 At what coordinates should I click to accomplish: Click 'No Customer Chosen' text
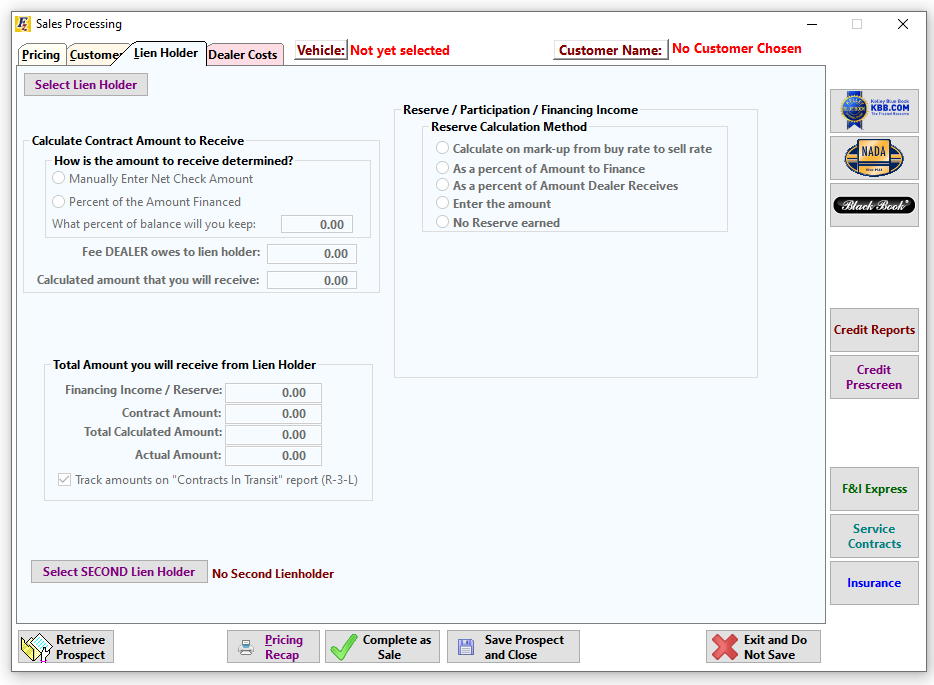(x=737, y=49)
